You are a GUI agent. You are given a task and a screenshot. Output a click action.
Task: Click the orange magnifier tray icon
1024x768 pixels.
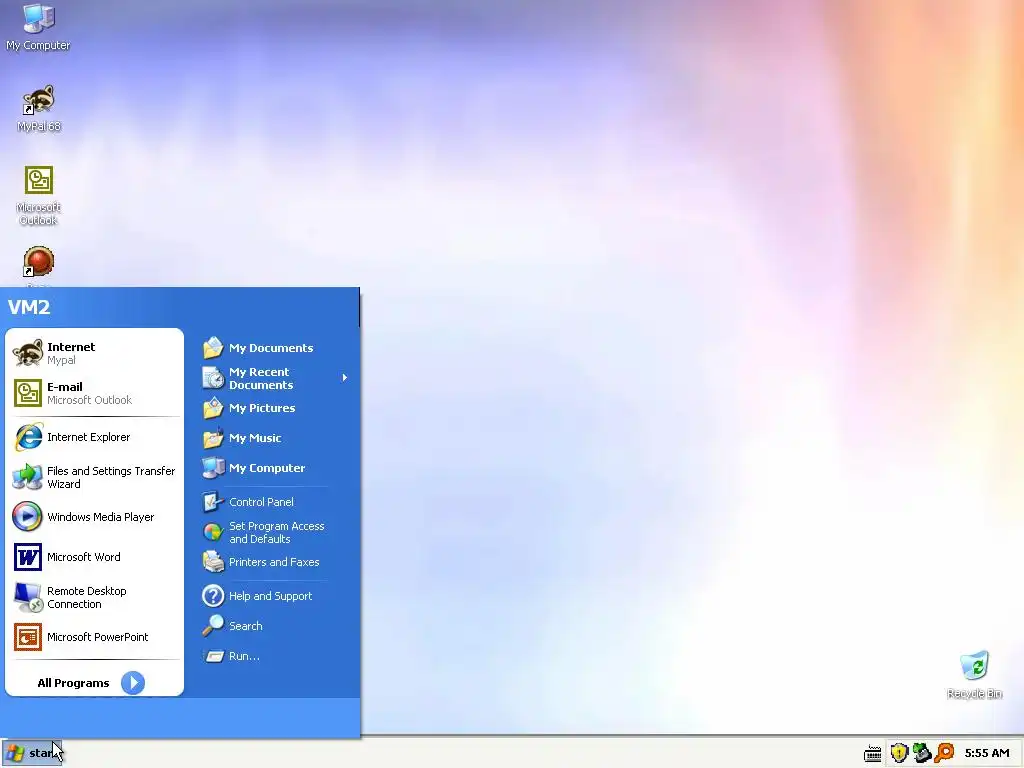coord(944,753)
